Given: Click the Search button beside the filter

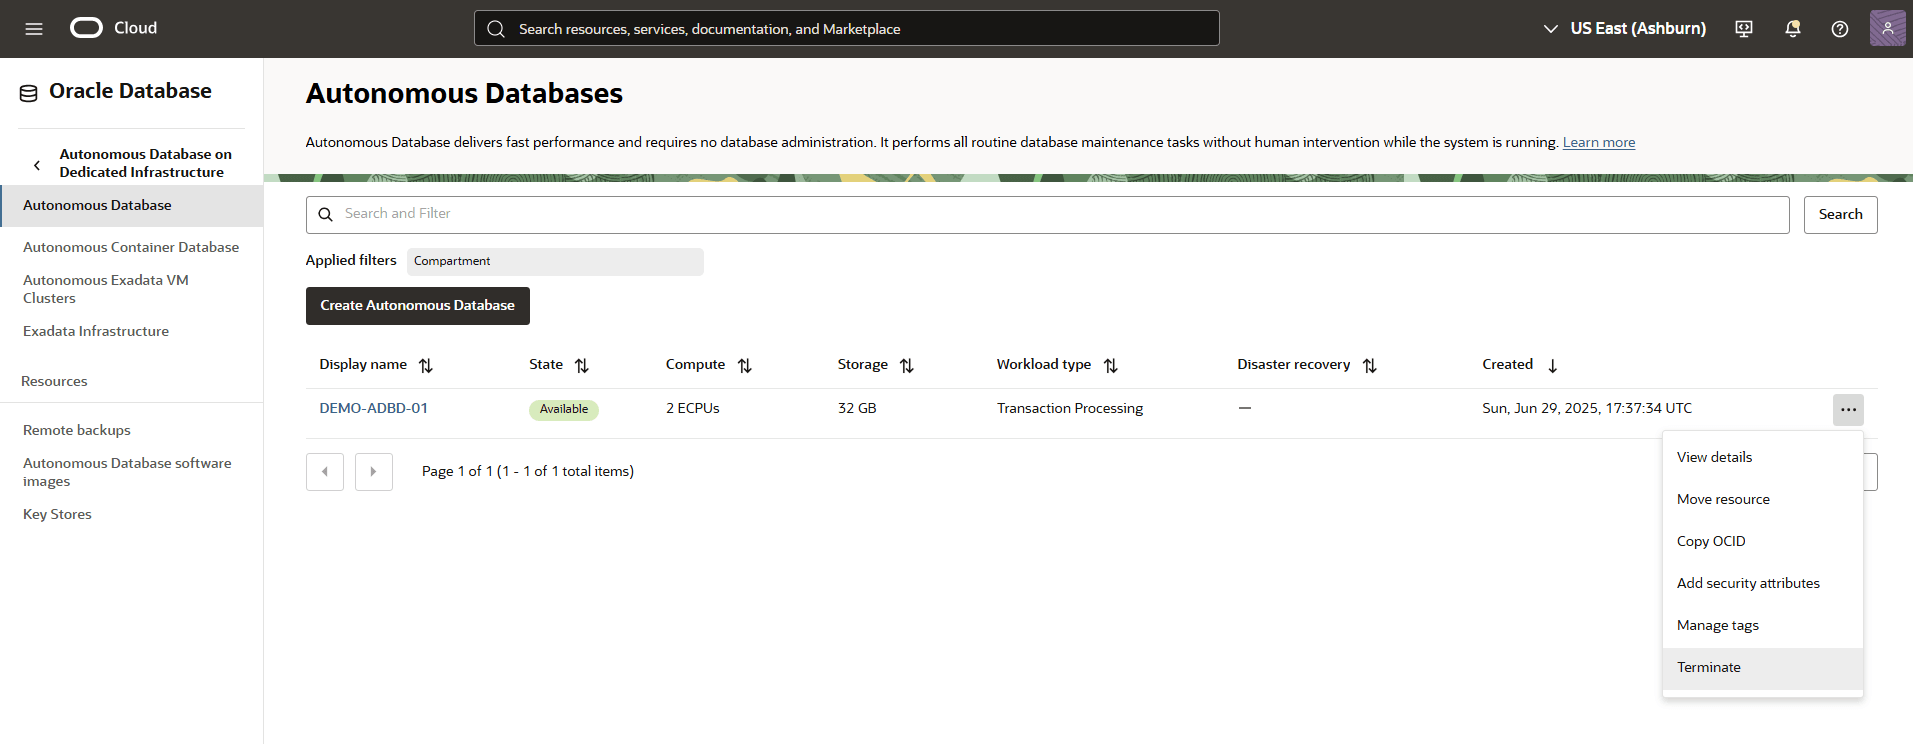Looking at the screenshot, I should coord(1840,215).
